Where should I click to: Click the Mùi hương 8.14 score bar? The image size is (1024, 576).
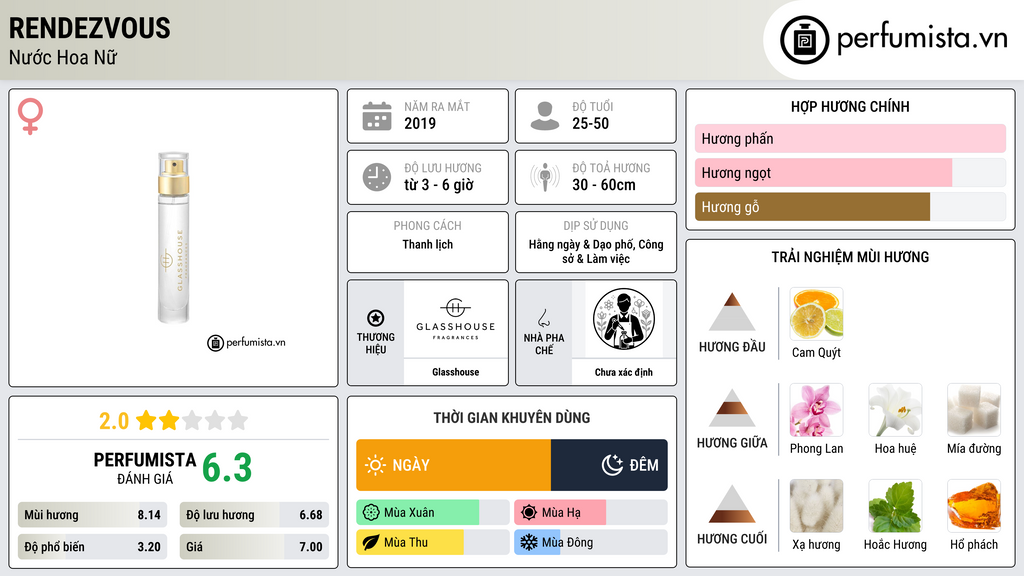[x=92, y=515]
